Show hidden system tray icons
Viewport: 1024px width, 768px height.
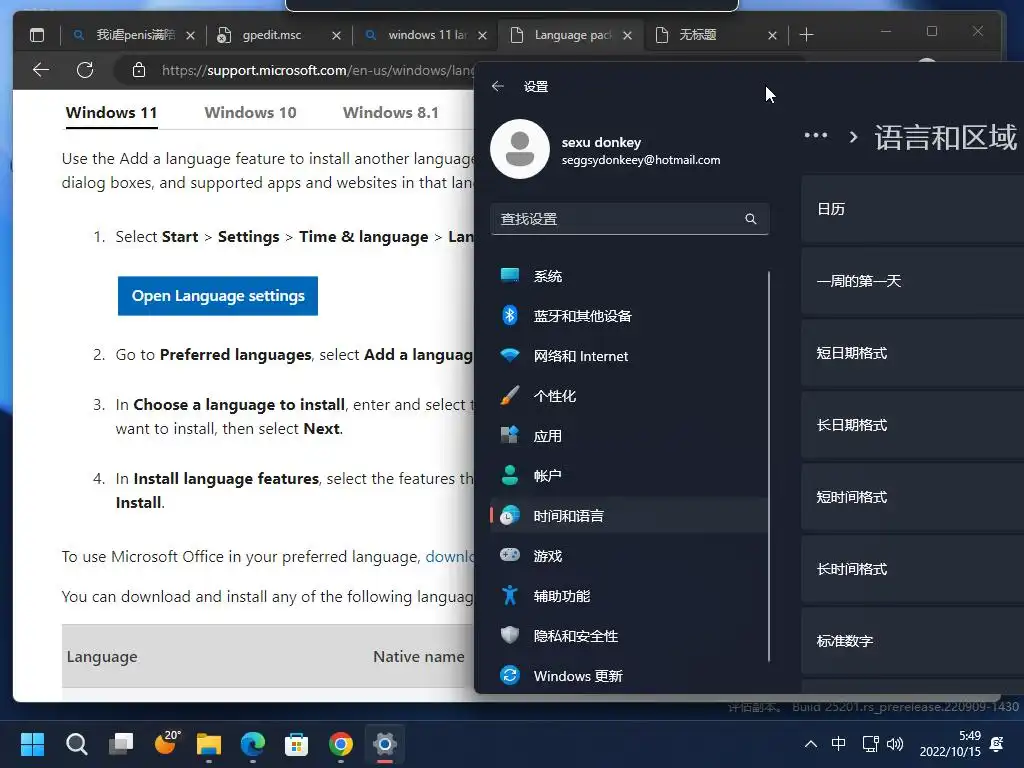click(810, 744)
